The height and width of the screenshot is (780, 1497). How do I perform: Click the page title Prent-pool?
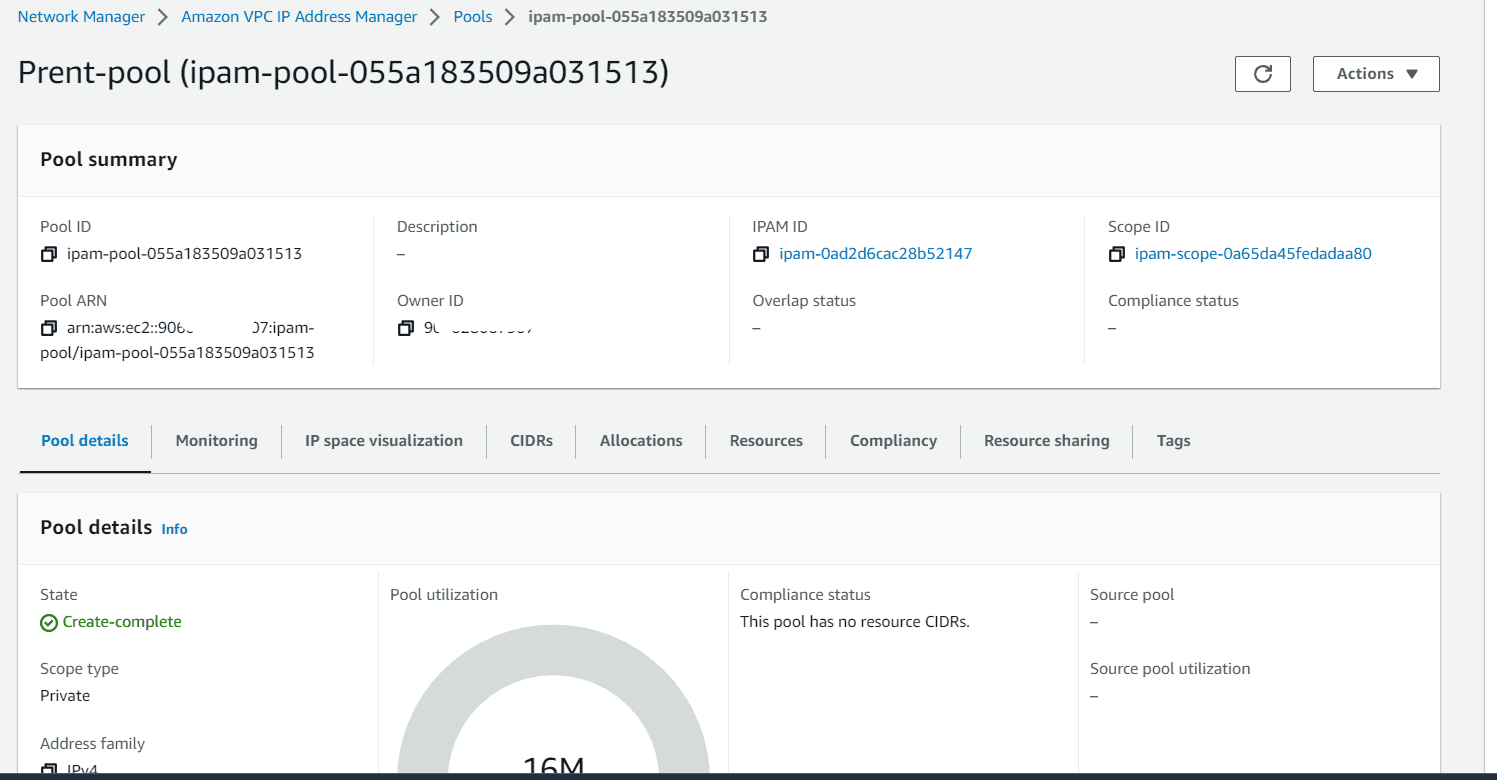(343, 73)
